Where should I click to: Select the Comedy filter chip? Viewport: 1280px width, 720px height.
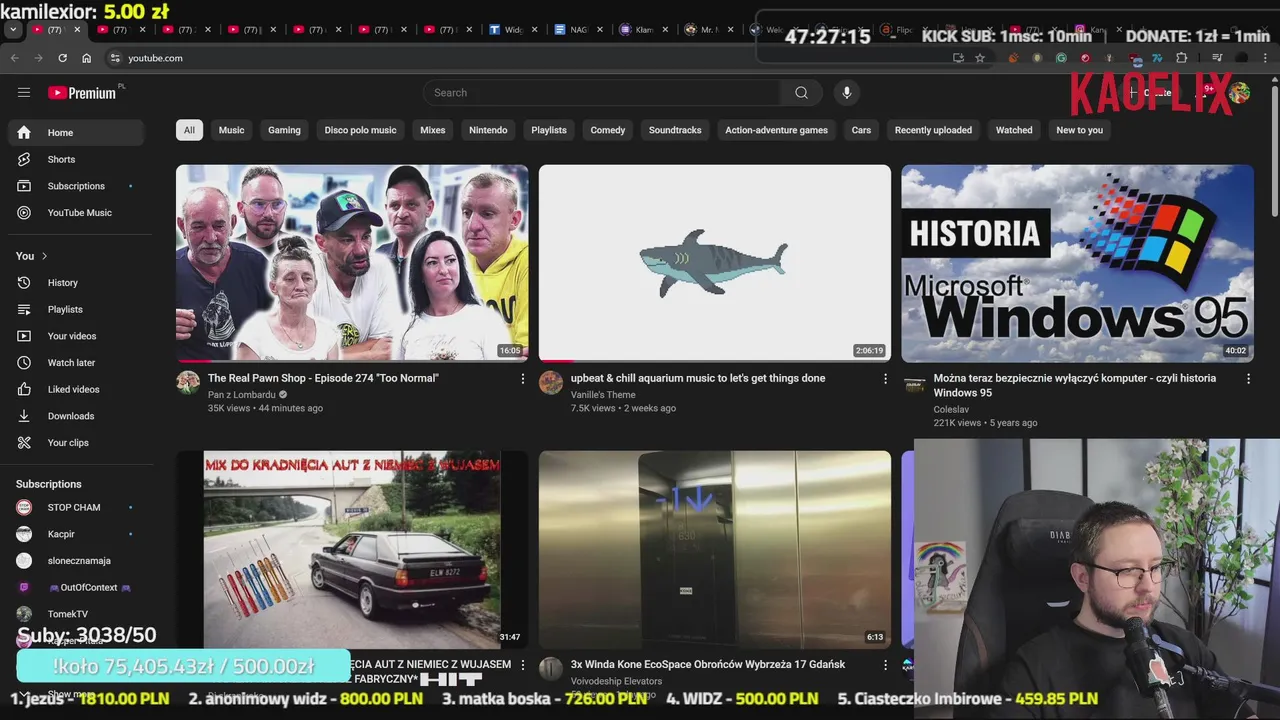[607, 130]
